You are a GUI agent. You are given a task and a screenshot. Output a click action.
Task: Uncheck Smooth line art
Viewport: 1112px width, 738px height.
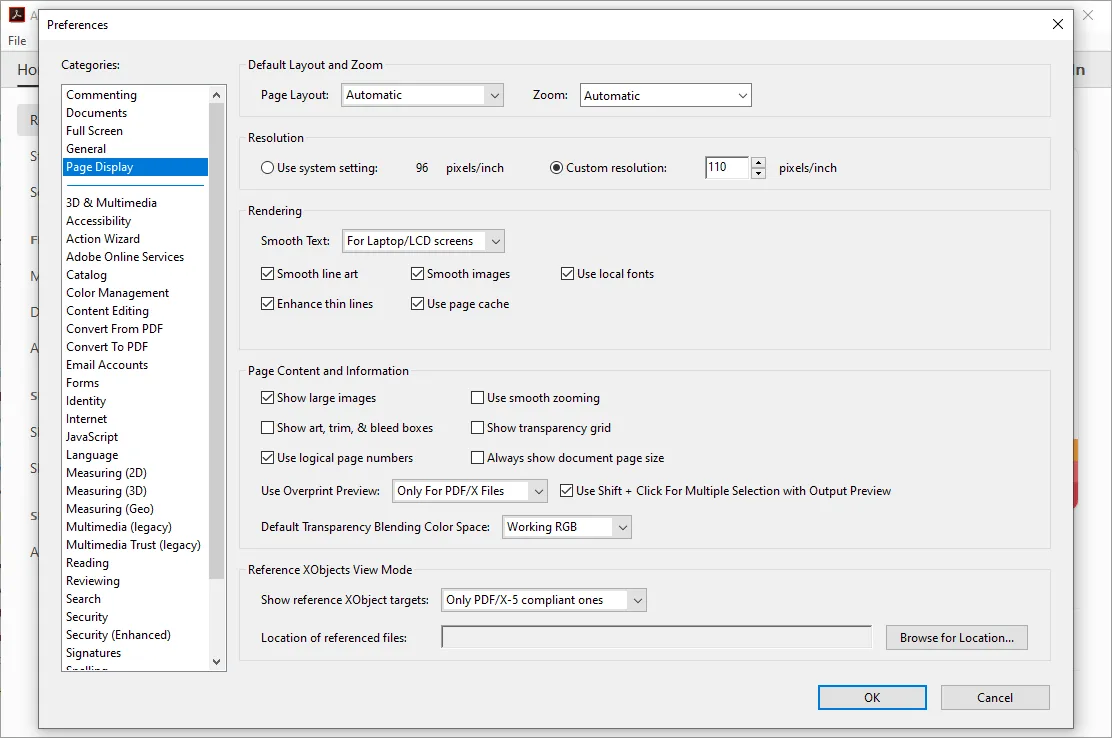pyautogui.click(x=268, y=274)
